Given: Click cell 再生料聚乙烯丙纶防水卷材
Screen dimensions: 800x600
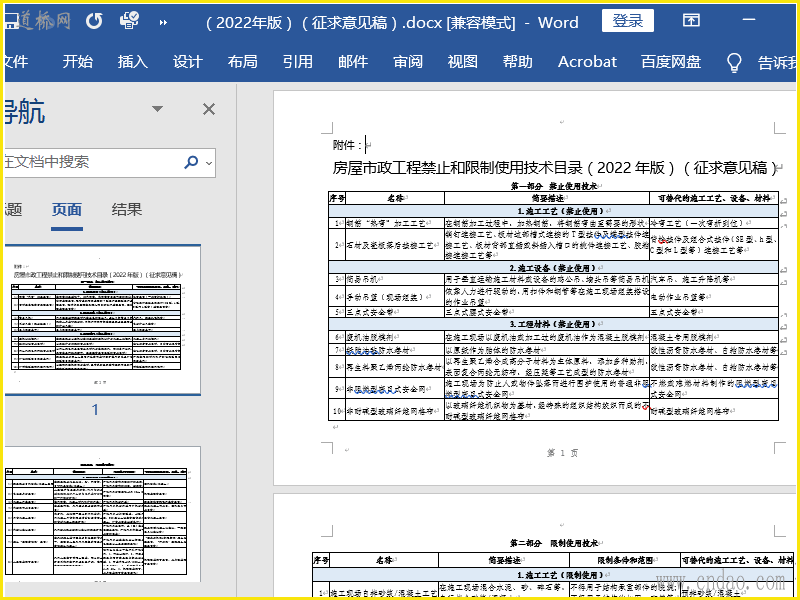Looking at the screenshot, I should (393, 366).
